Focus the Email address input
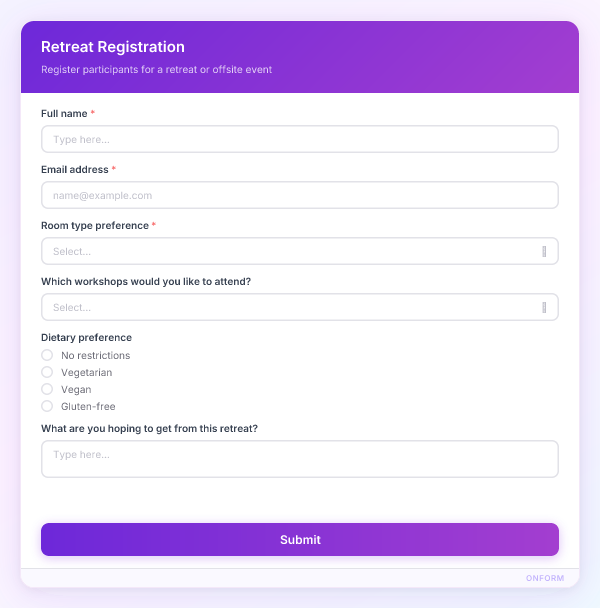600x608 pixels. (299, 195)
